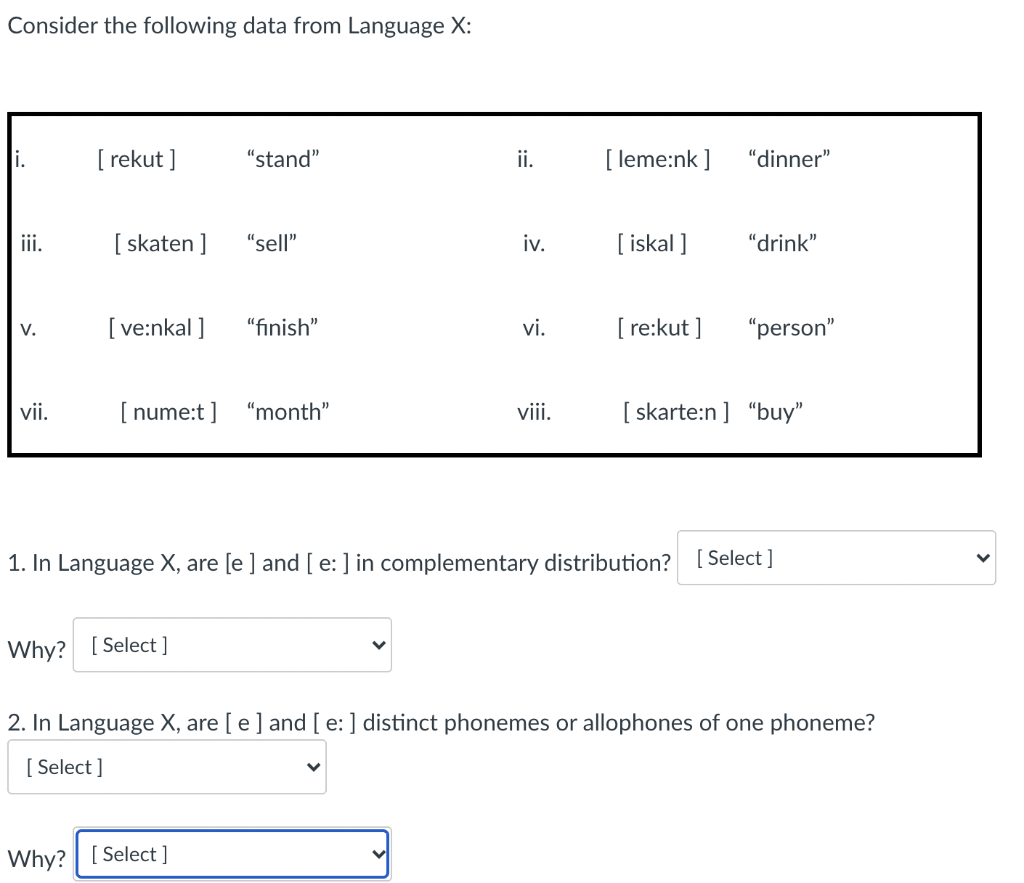Click the Language X data table border
1024x883 pixels.
(x=495, y=115)
